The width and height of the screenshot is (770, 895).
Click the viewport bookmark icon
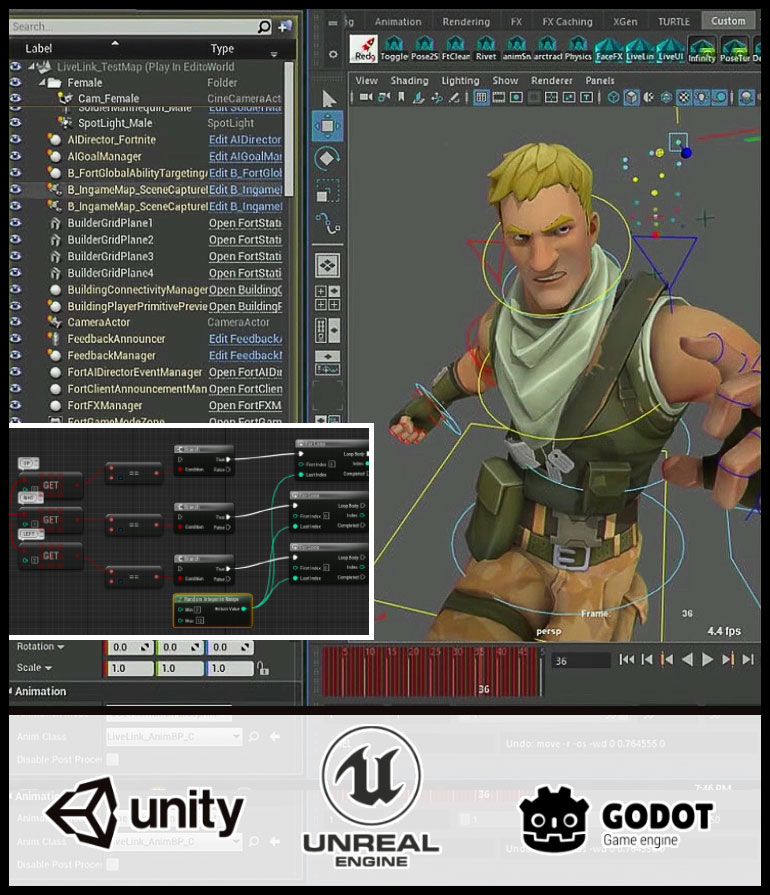pos(401,98)
